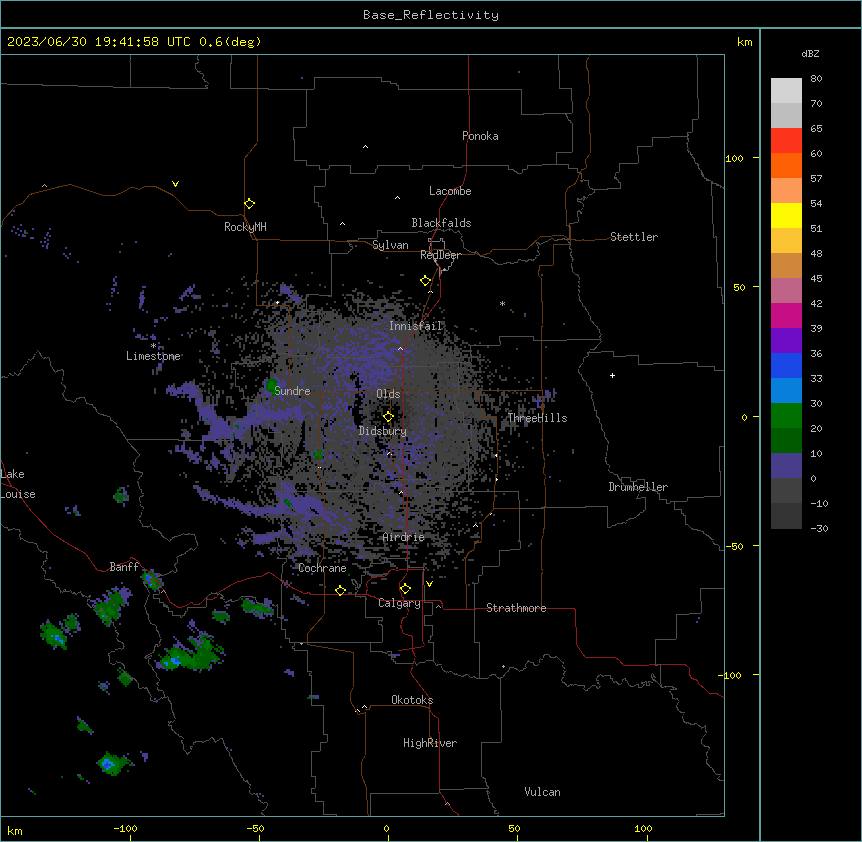Click the RedDeer label
This screenshot has width=862, height=842.
click(x=440, y=255)
